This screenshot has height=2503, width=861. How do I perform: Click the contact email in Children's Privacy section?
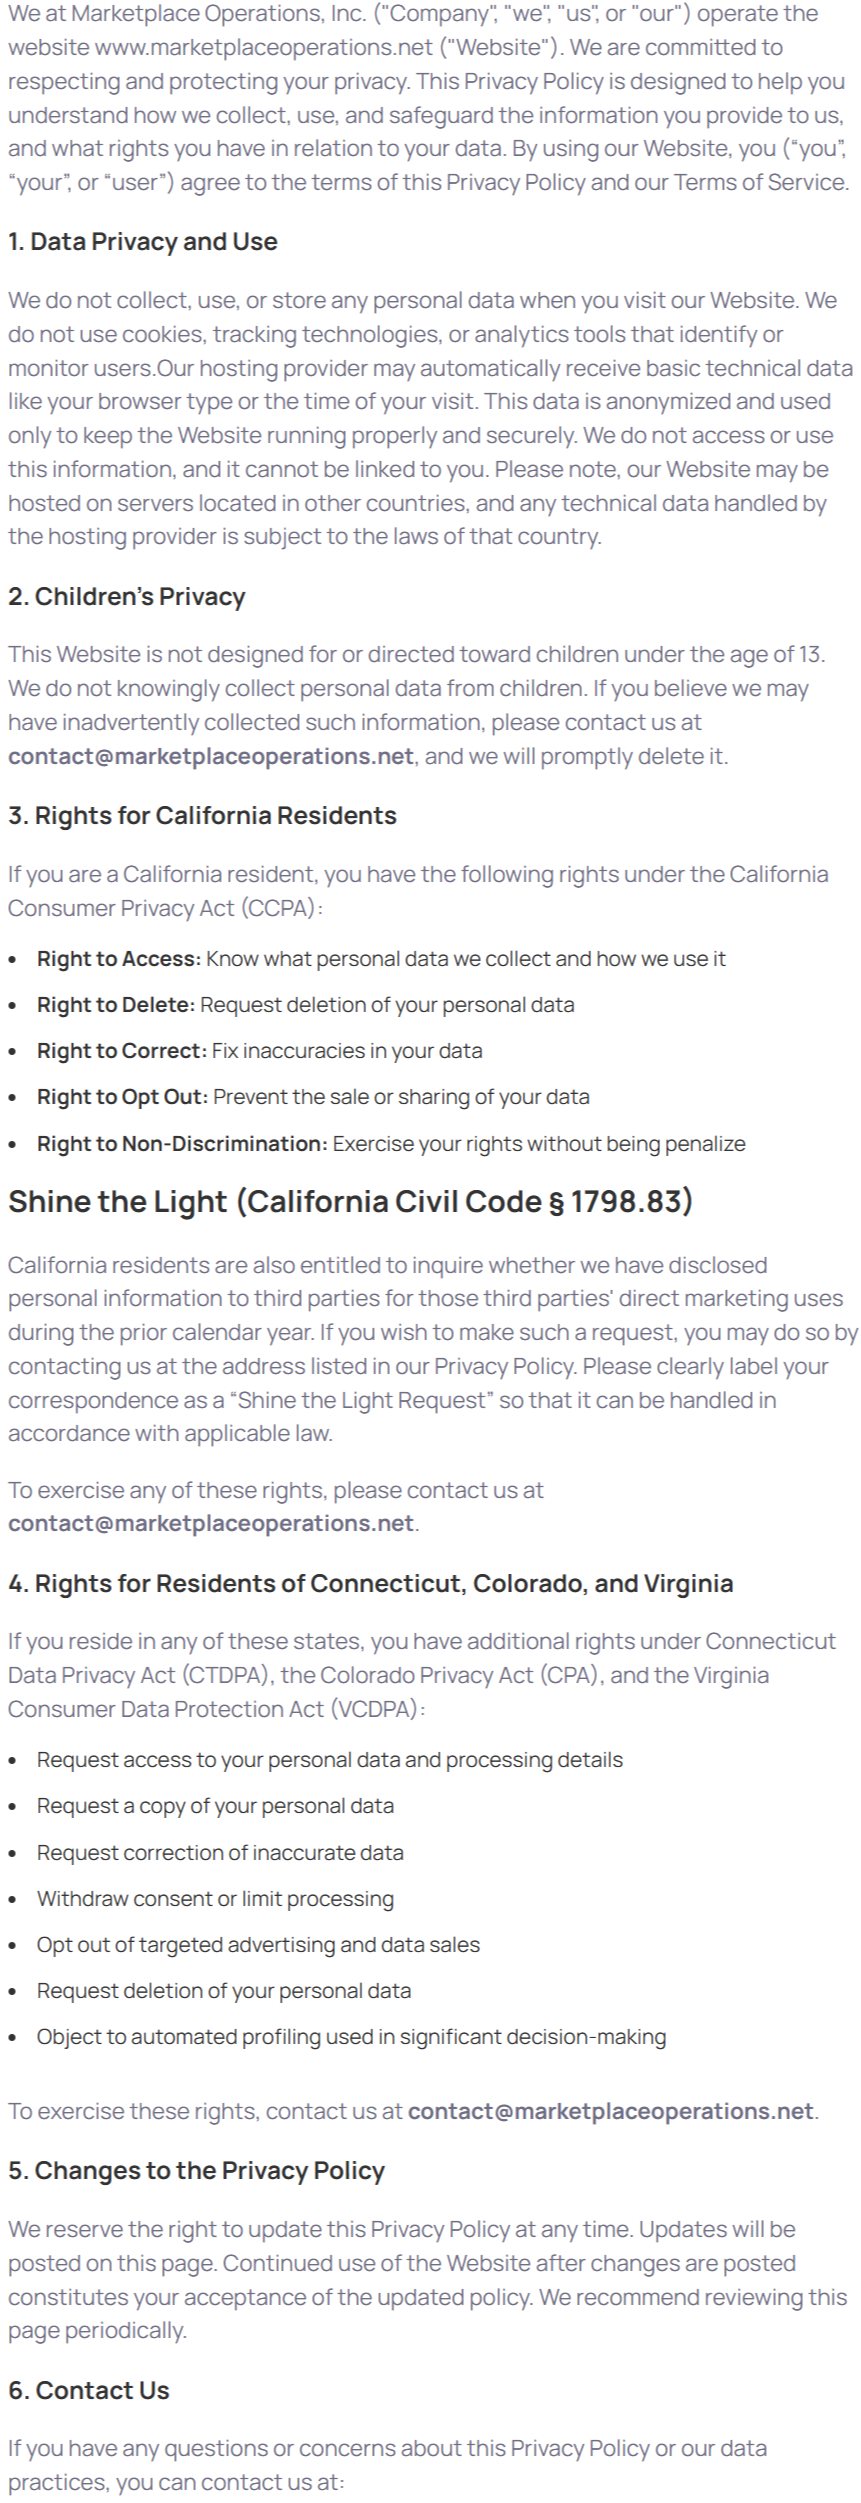210,756
